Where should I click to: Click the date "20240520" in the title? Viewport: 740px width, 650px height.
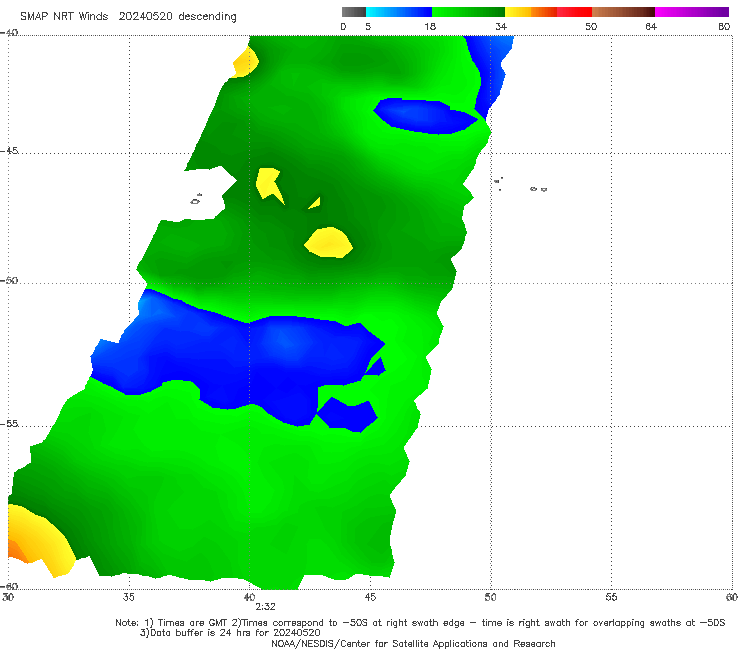(x=145, y=16)
